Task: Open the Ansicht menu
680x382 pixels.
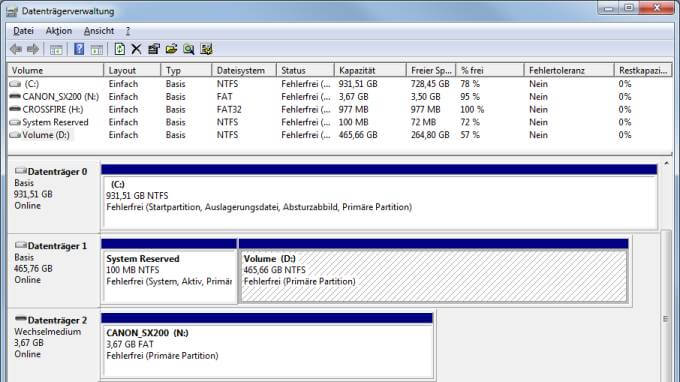Action: (x=99, y=31)
